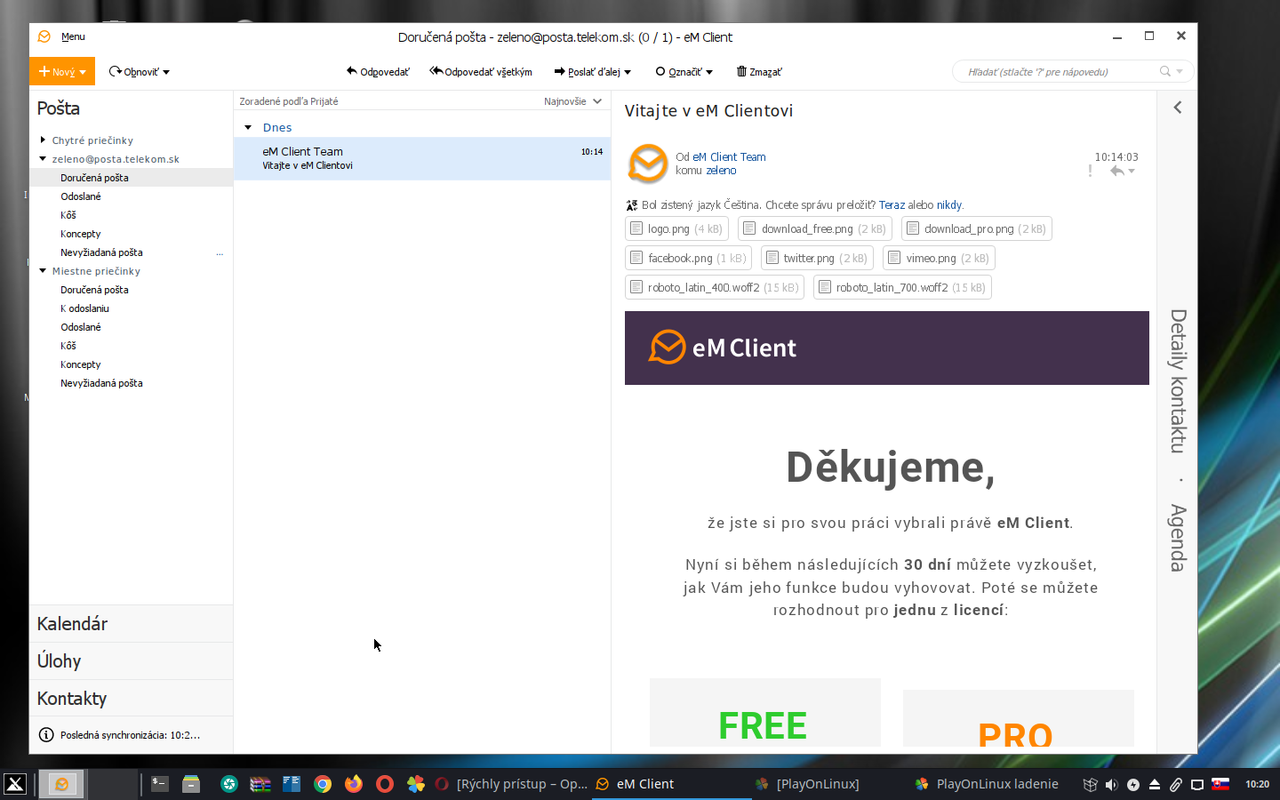Launch Opera from taskbar
This screenshot has width=1280, height=800.
coord(384,784)
